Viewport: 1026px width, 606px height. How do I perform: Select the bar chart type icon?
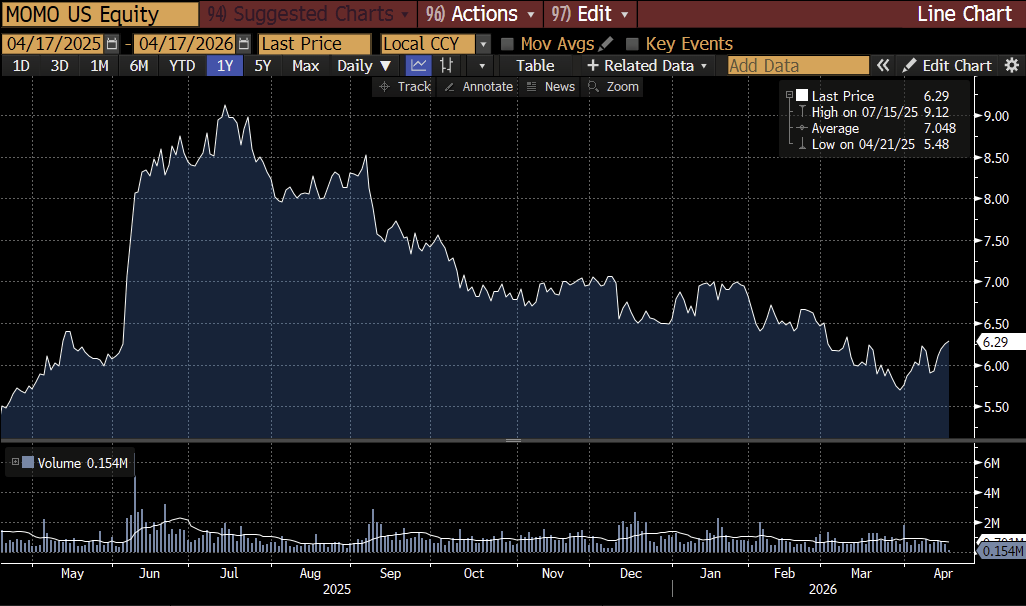[447, 65]
